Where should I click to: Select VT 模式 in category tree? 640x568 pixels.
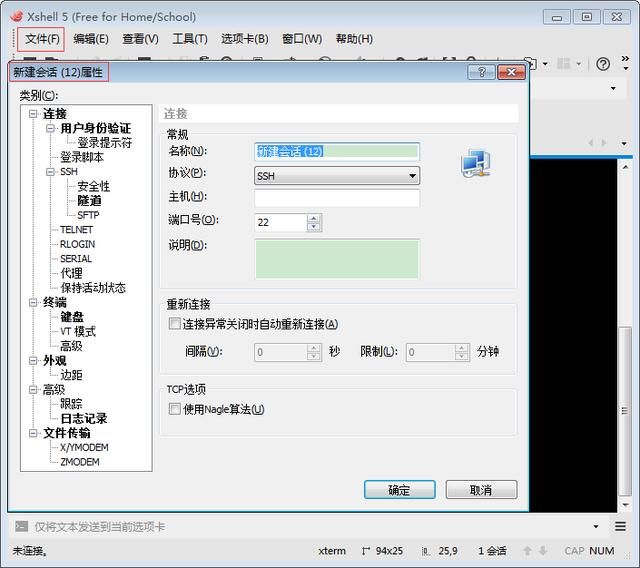pos(78,331)
